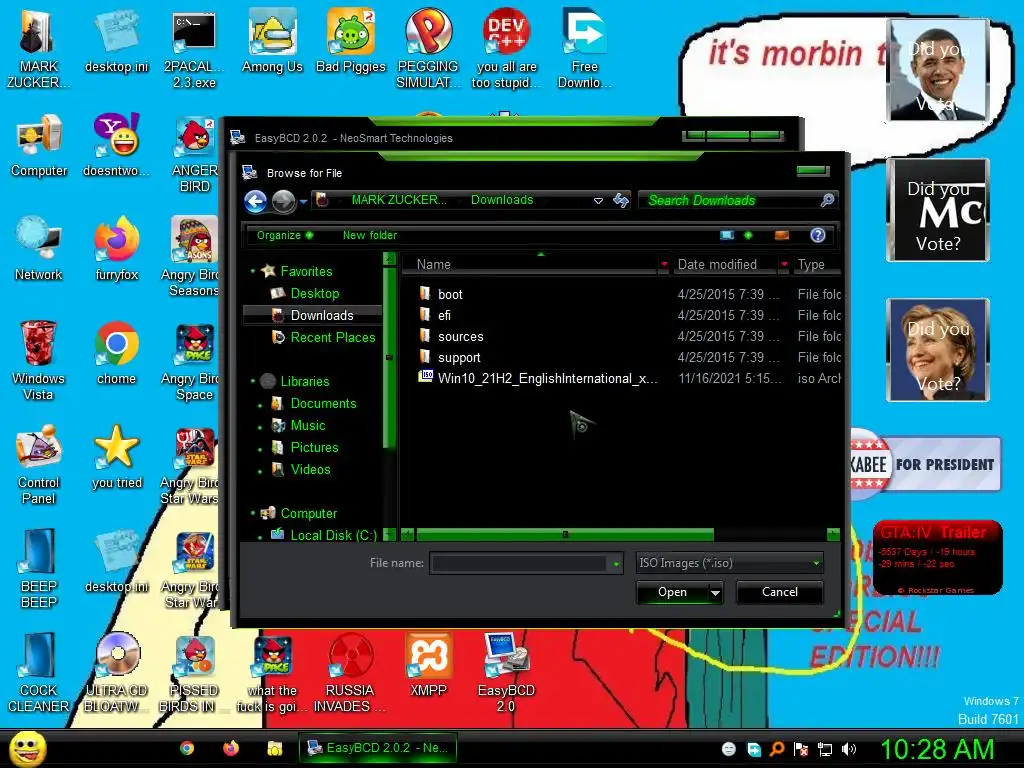Image resolution: width=1024 pixels, height=768 pixels.
Task: Click the Forward arrow in Browse dialog
Action: [283, 201]
